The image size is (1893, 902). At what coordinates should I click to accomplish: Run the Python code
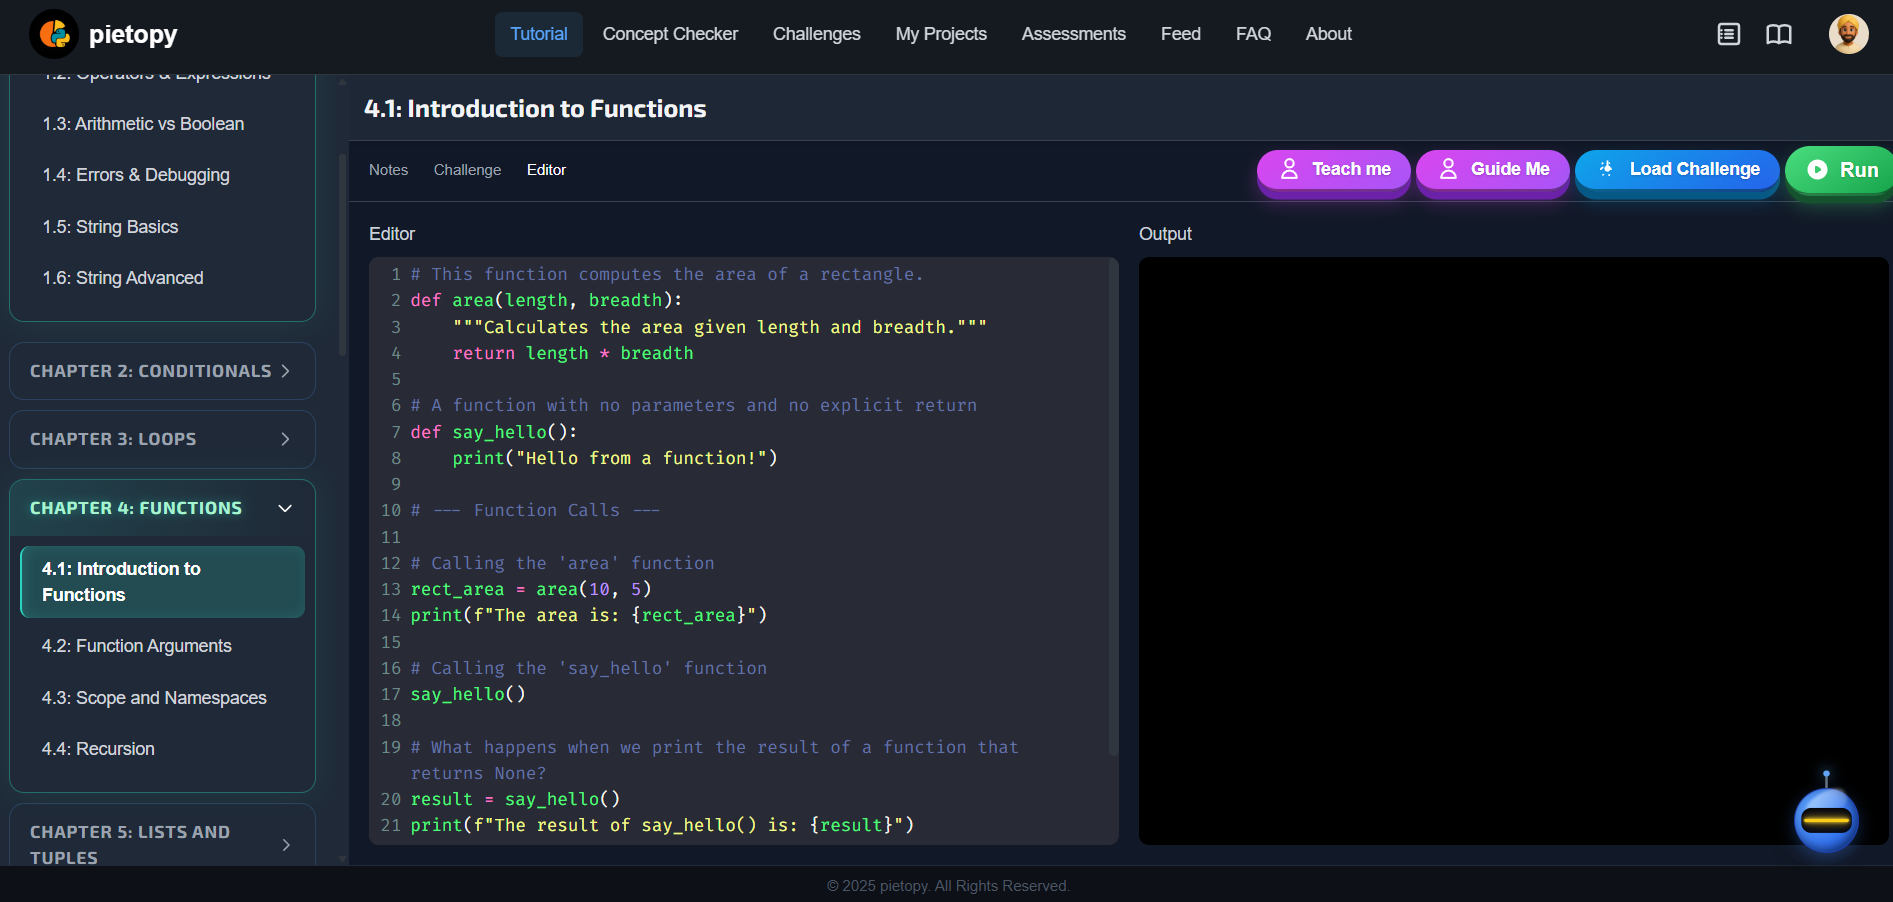pos(1850,169)
